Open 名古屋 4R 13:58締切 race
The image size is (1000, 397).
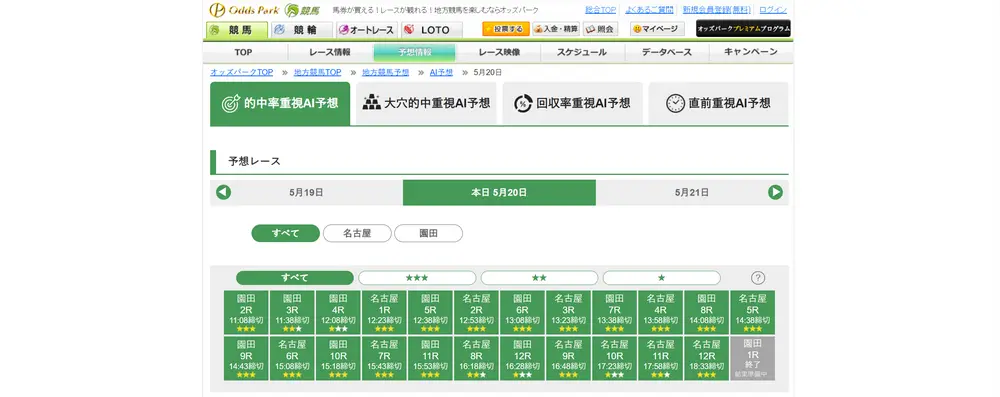(660, 312)
